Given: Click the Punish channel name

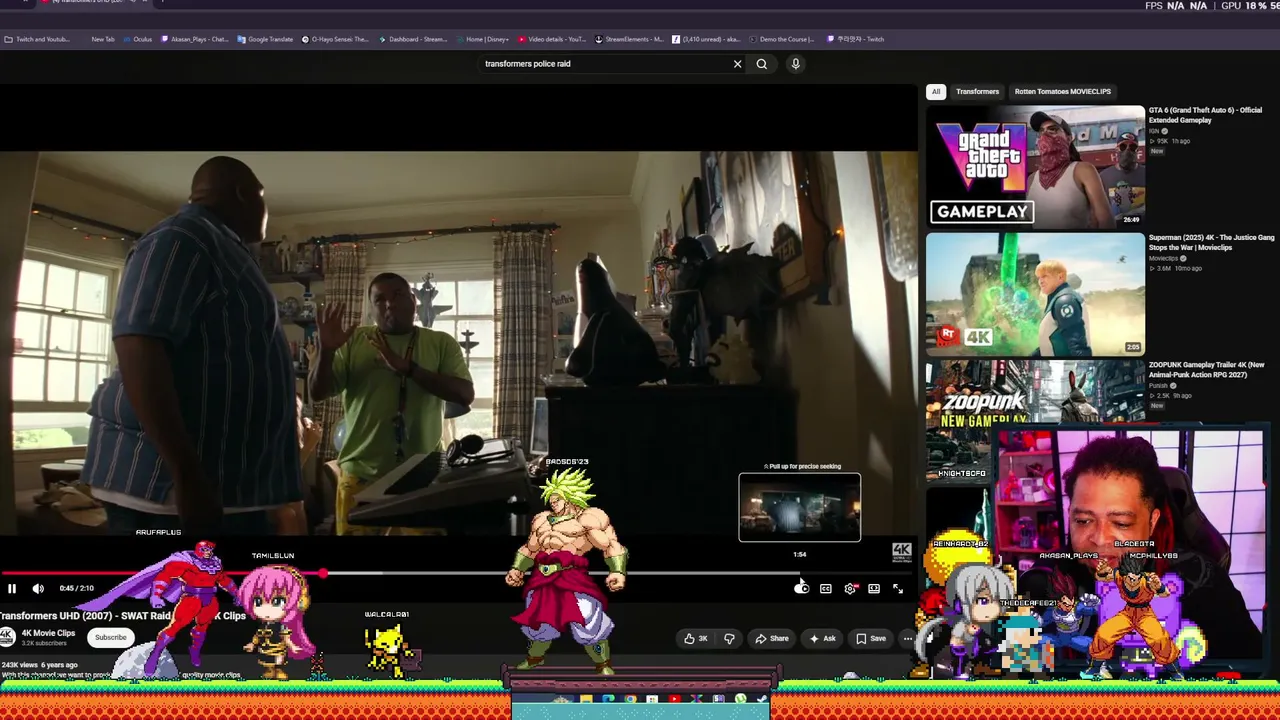Looking at the screenshot, I should point(1158,385).
